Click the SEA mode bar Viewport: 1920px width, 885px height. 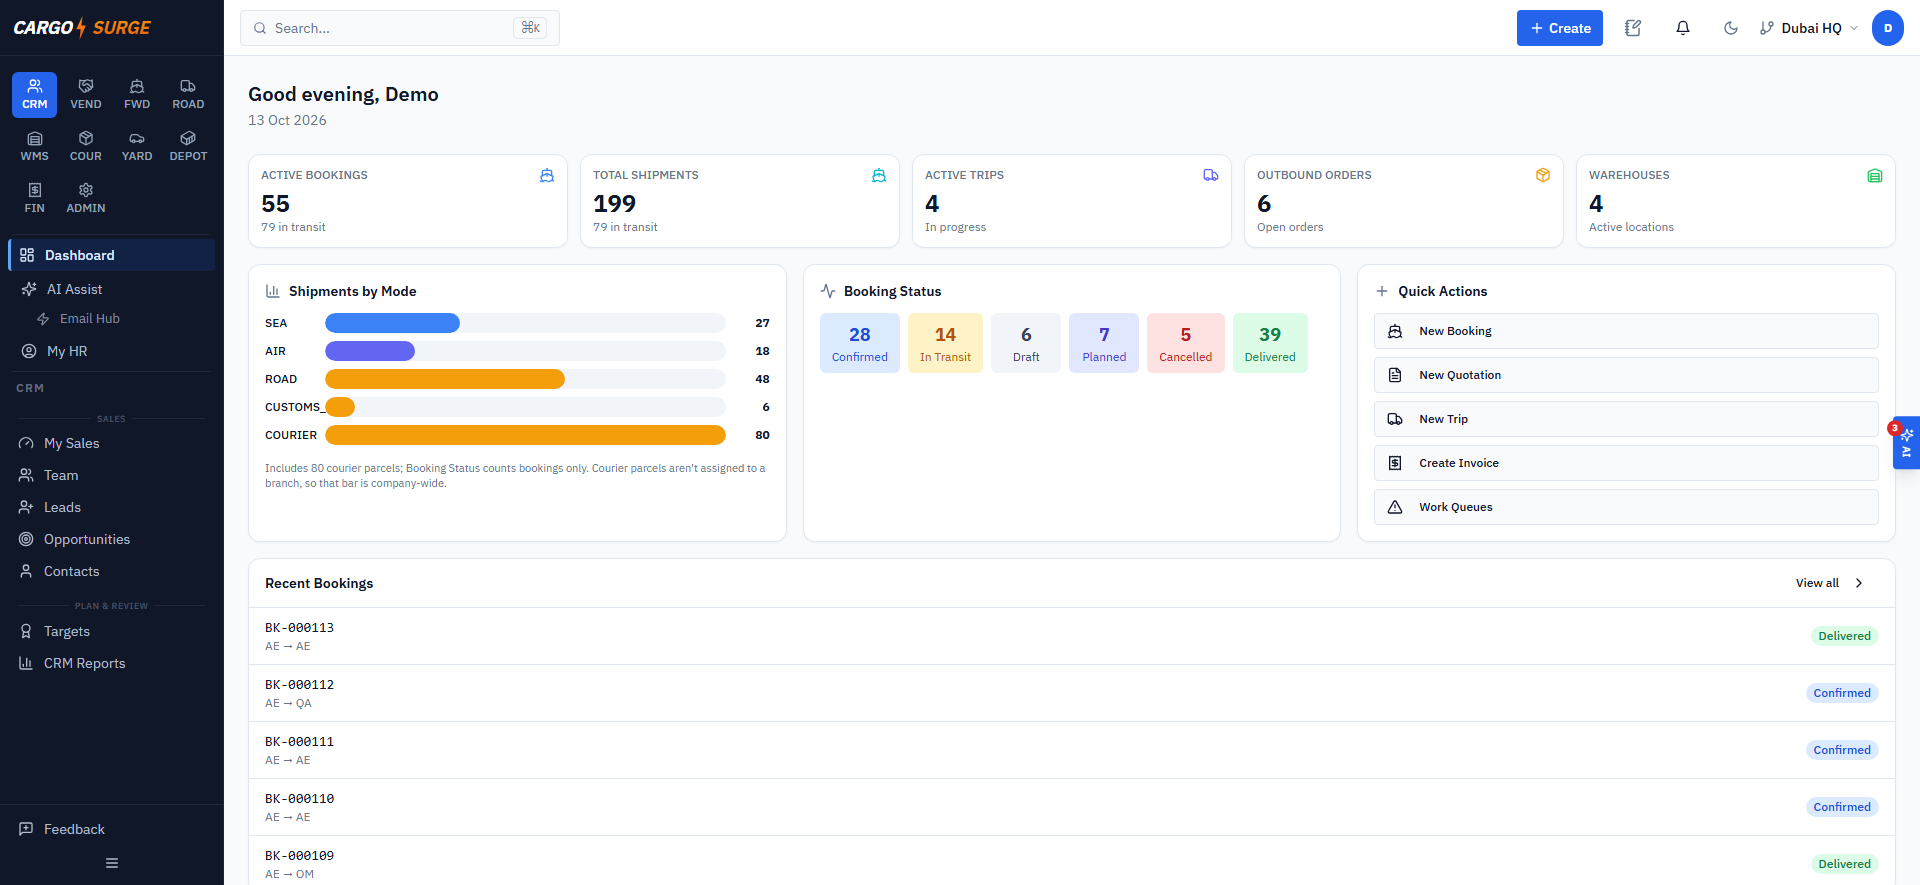tap(393, 323)
